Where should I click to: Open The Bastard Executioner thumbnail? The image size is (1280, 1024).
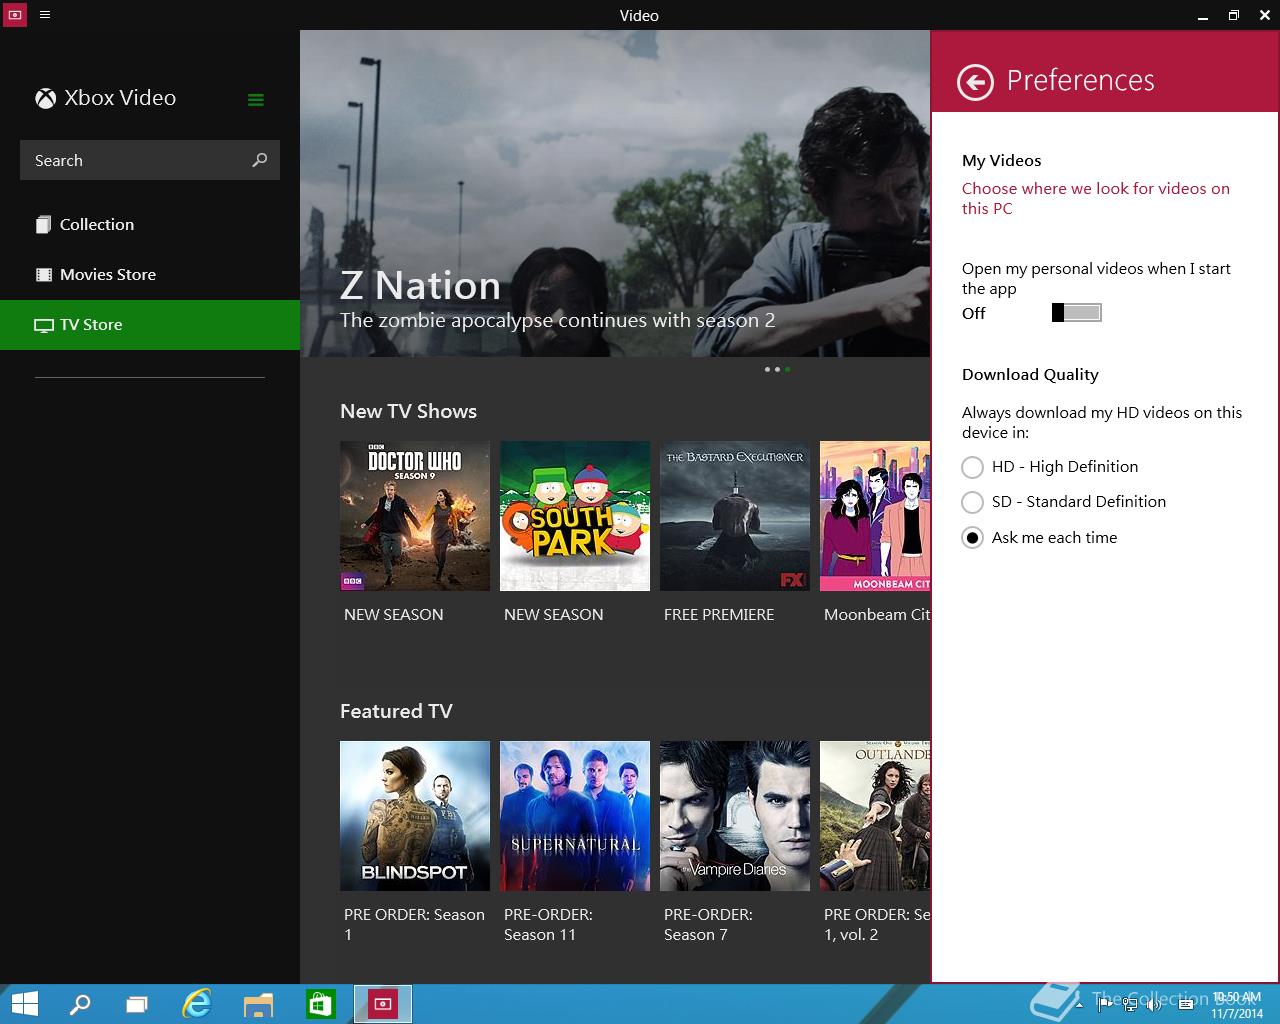point(735,516)
